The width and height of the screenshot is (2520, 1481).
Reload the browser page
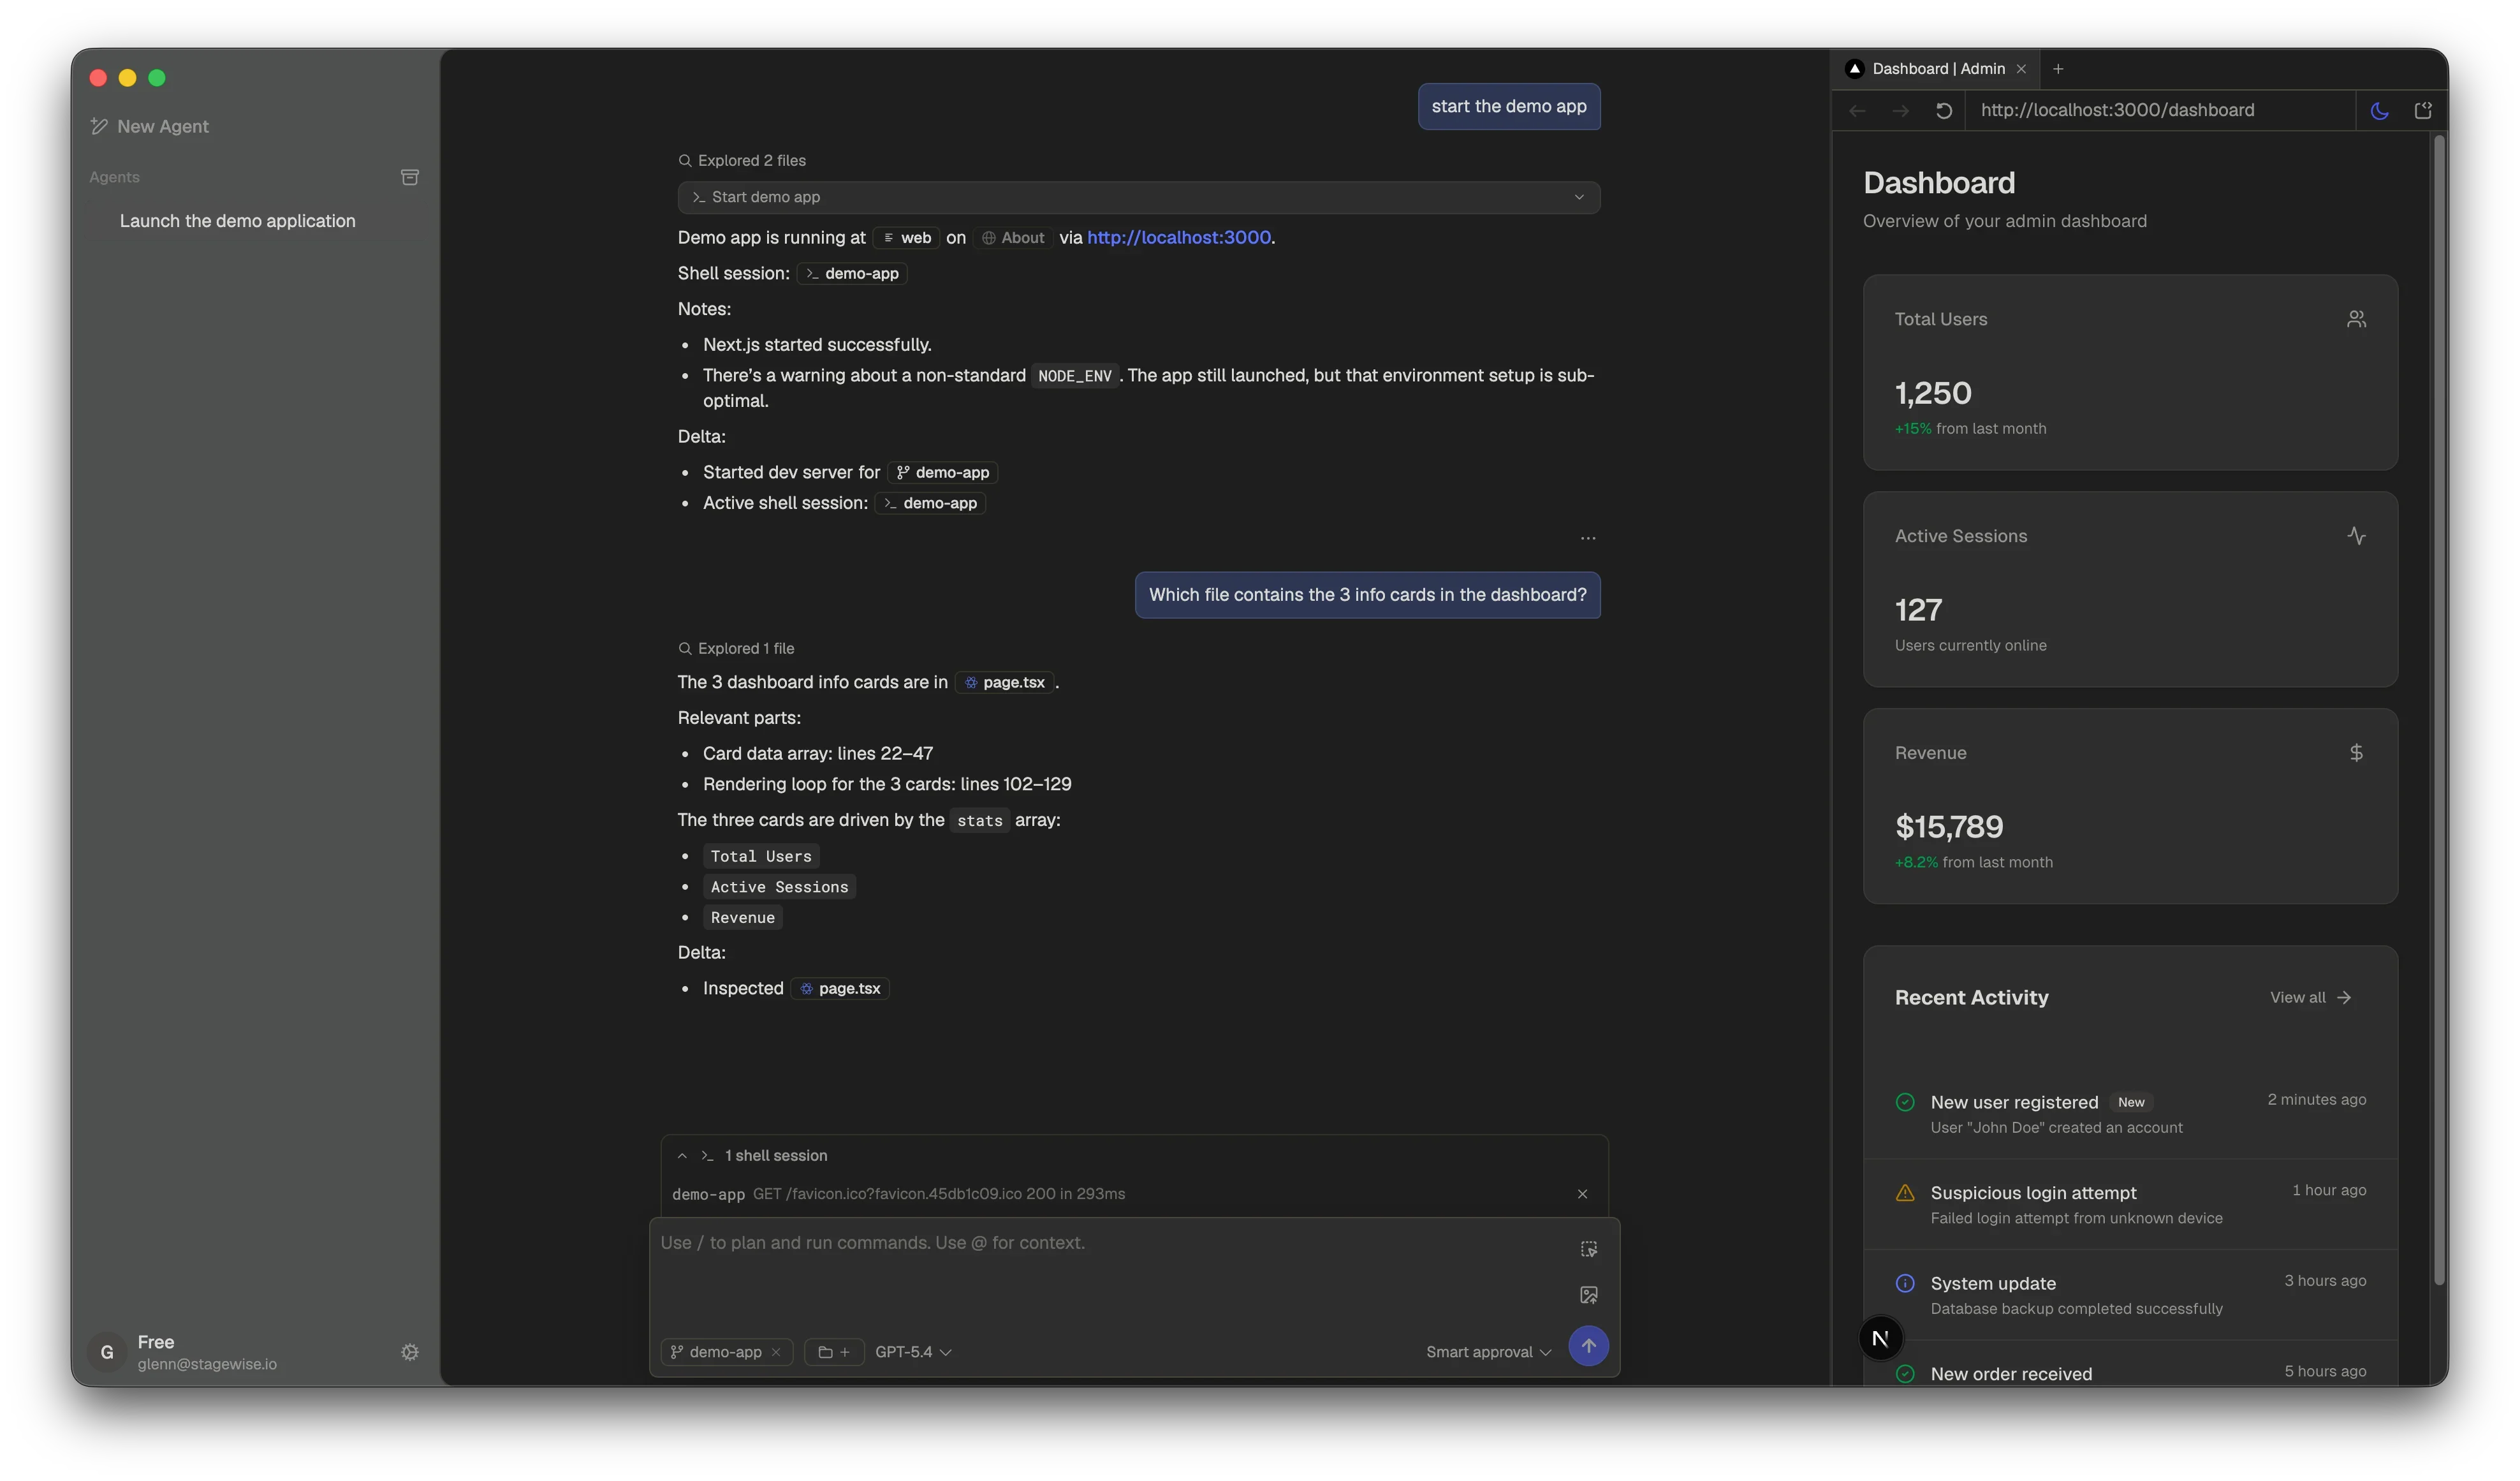coord(1943,111)
